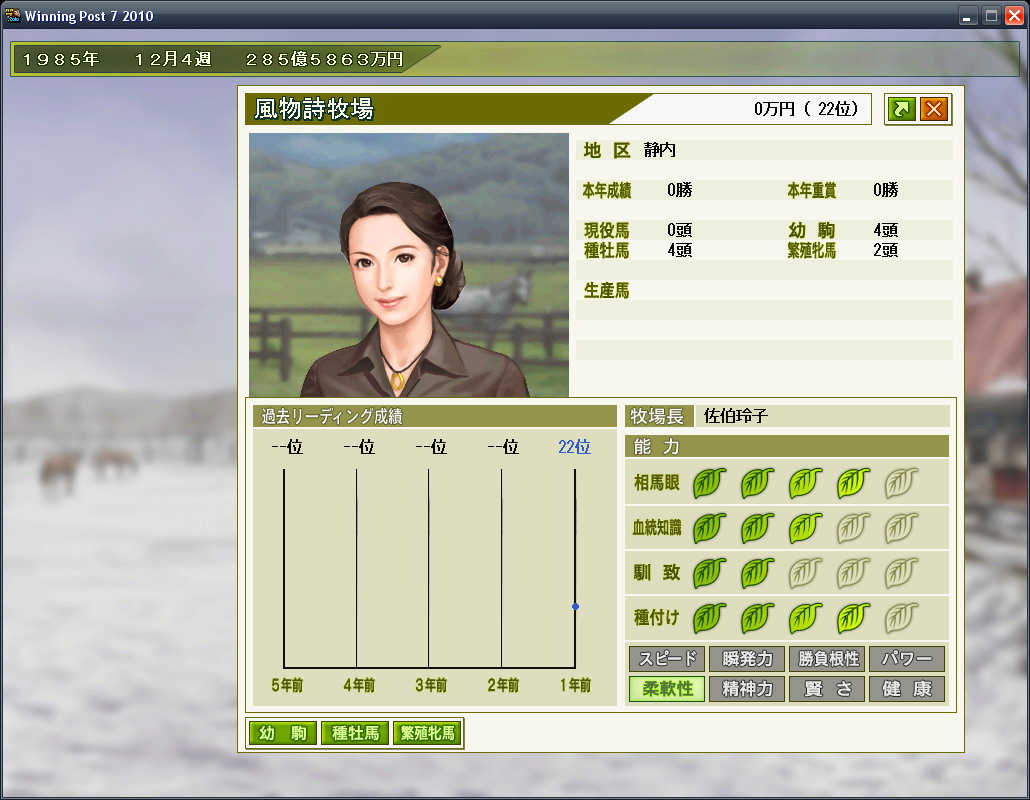
Task: Click the second leaf in 馴致 row
Action: coord(757,573)
